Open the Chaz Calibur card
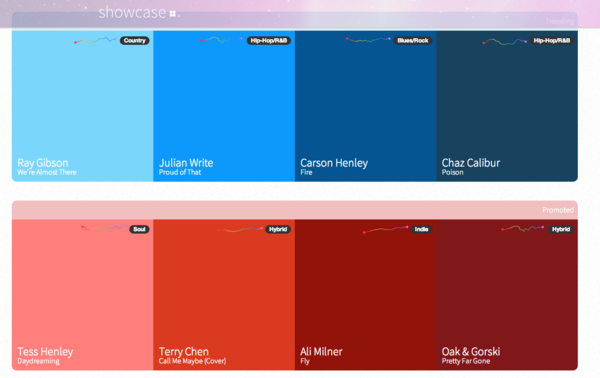This screenshot has width=600, height=378. (x=507, y=106)
